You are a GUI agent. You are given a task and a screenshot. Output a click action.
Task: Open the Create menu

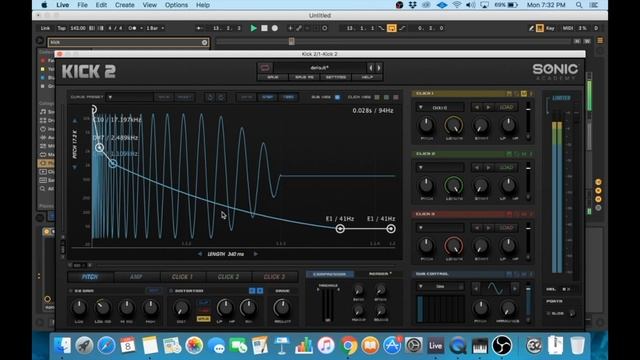pyautogui.click(x=124, y=5)
